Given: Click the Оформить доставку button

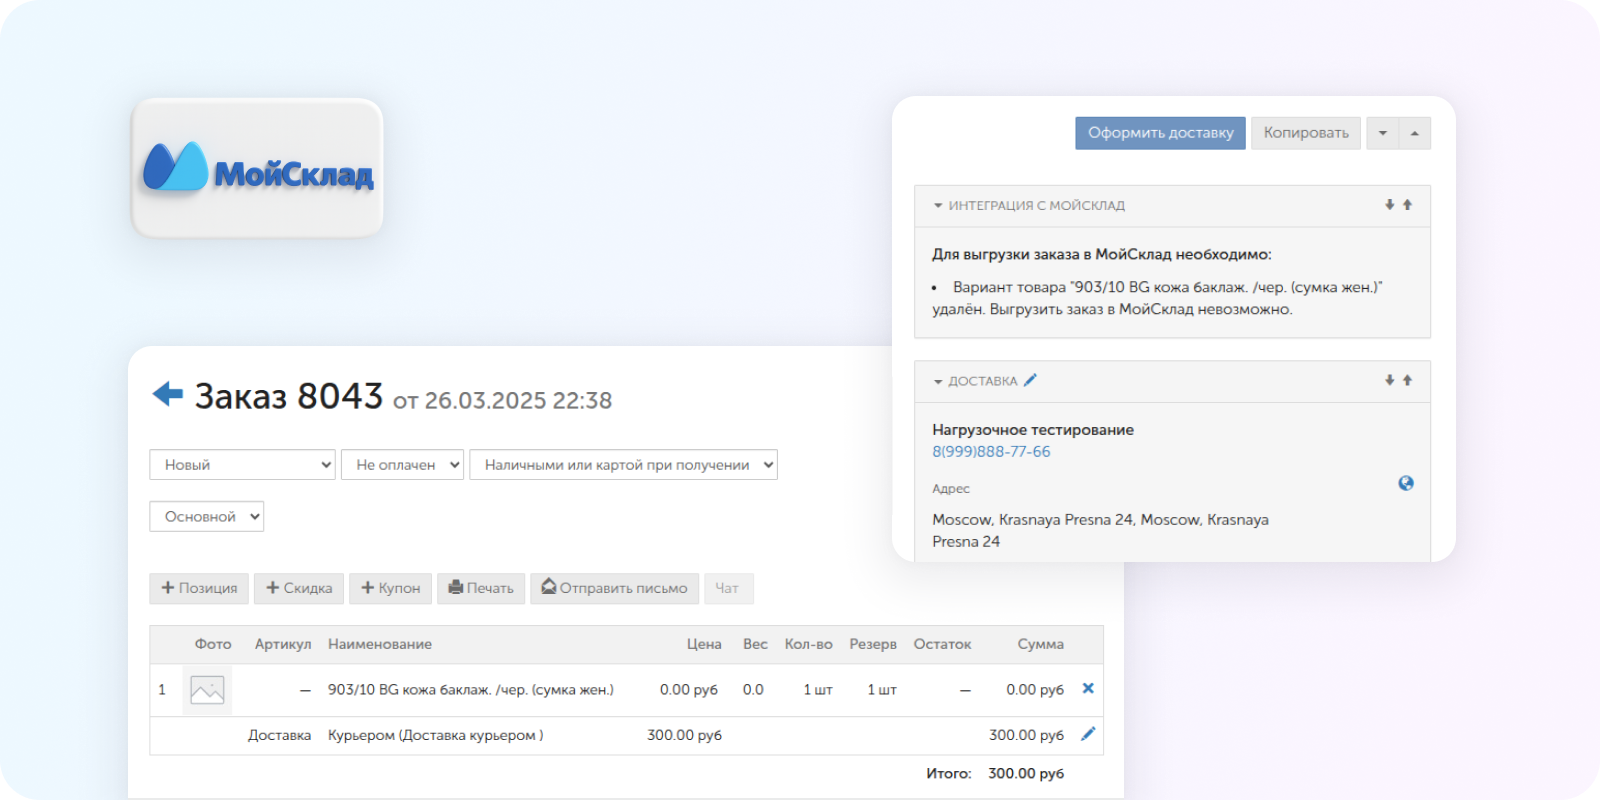Looking at the screenshot, I should coord(1160,133).
